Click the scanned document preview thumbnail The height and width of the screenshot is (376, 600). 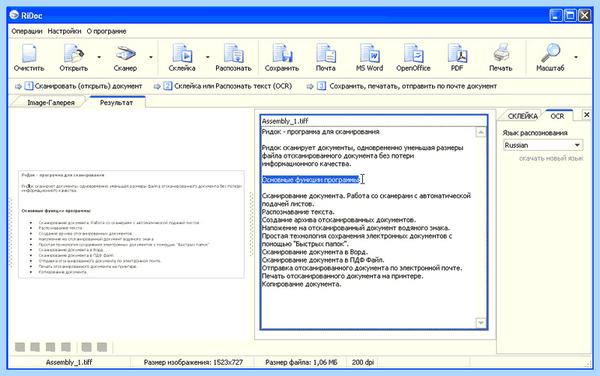tap(131, 224)
